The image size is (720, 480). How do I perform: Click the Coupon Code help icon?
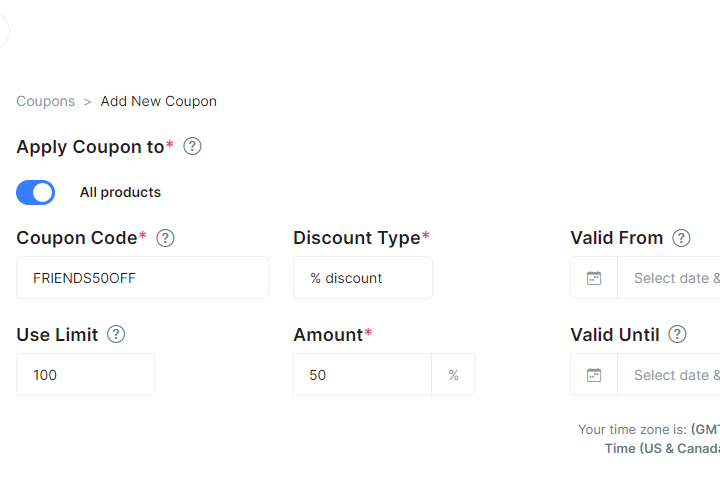[166, 238]
